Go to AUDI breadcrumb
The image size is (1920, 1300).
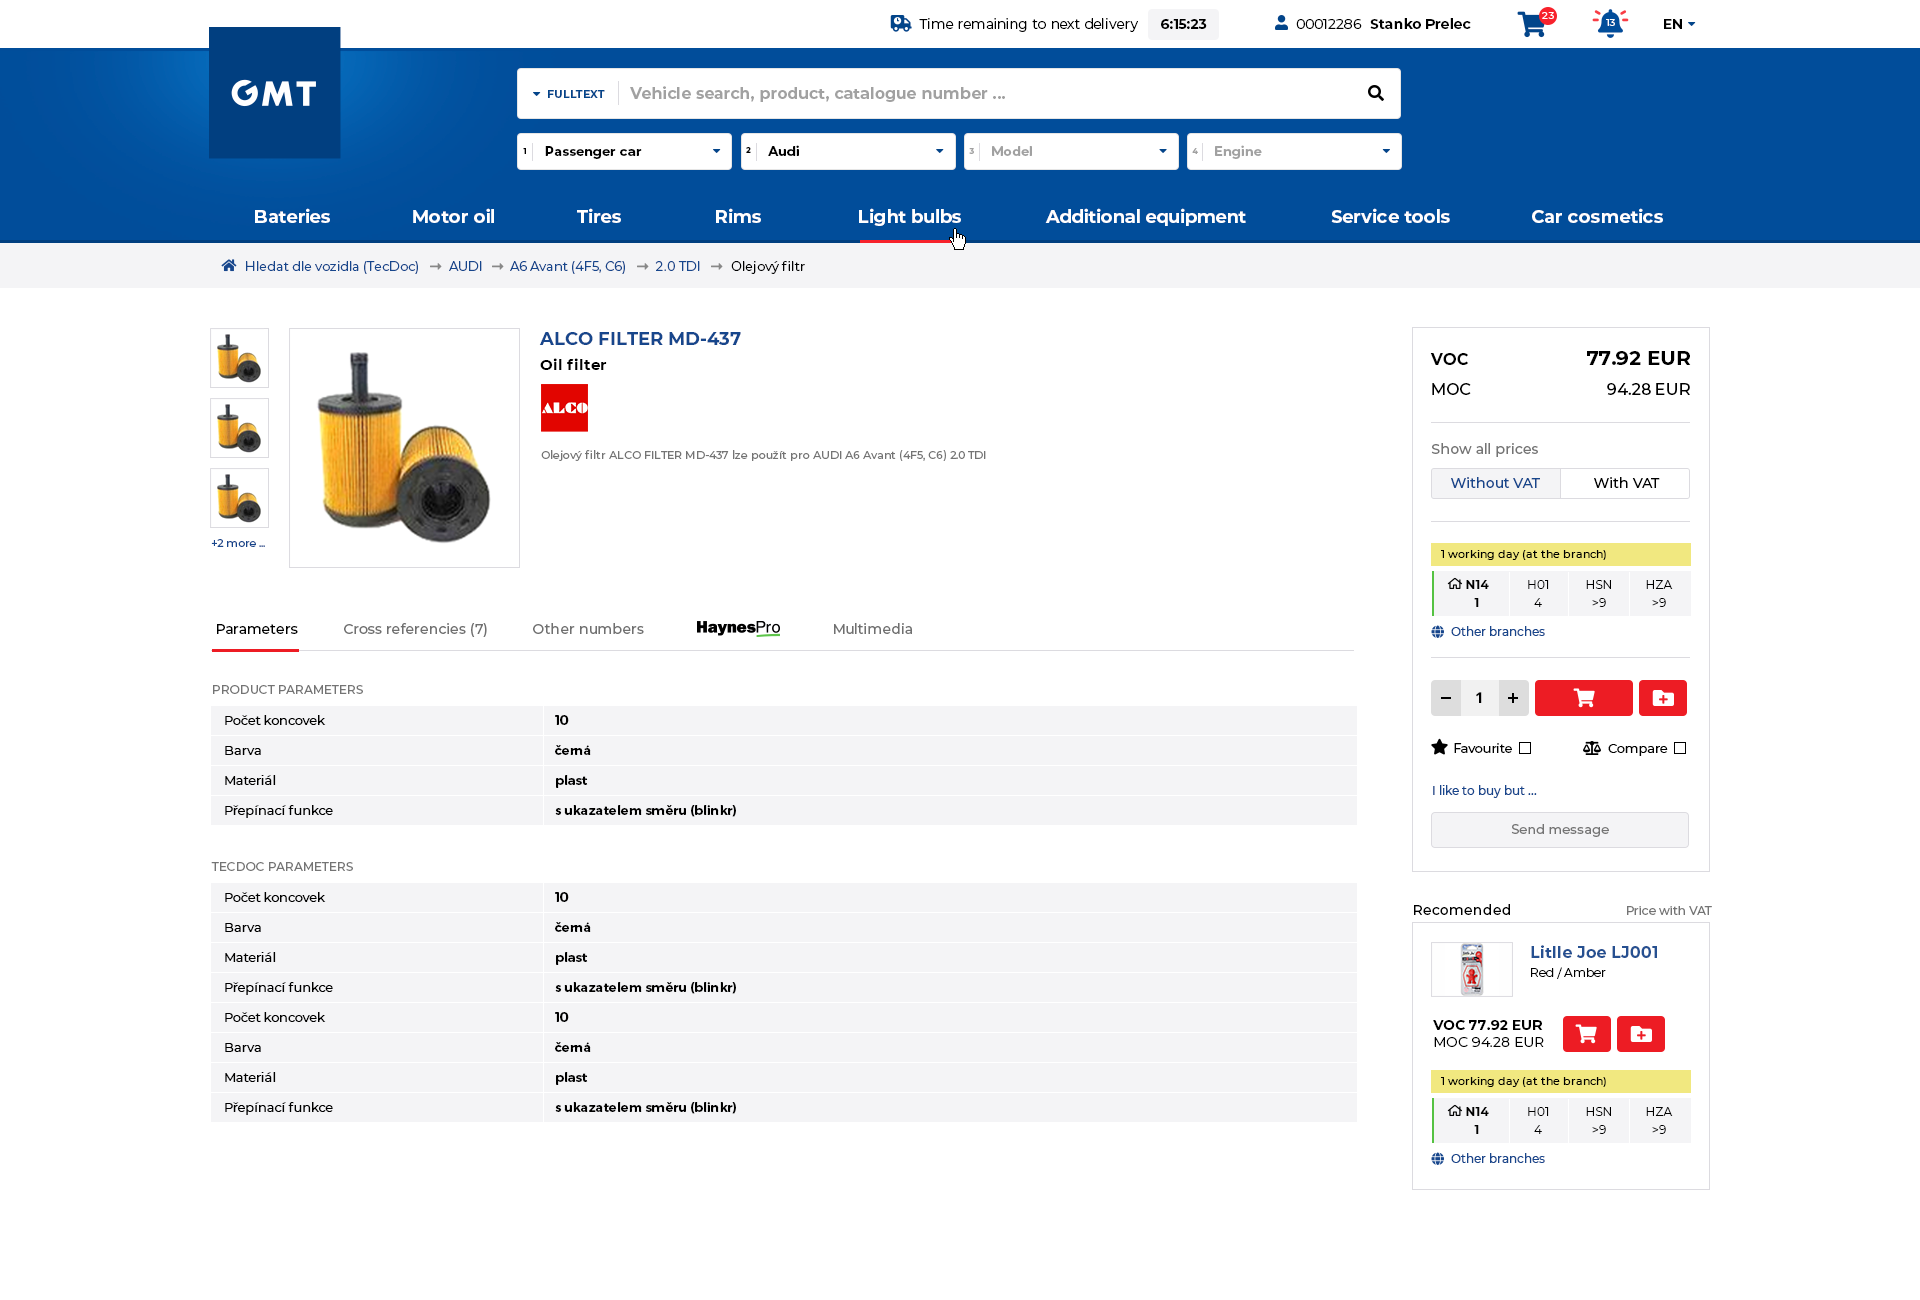tap(465, 266)
